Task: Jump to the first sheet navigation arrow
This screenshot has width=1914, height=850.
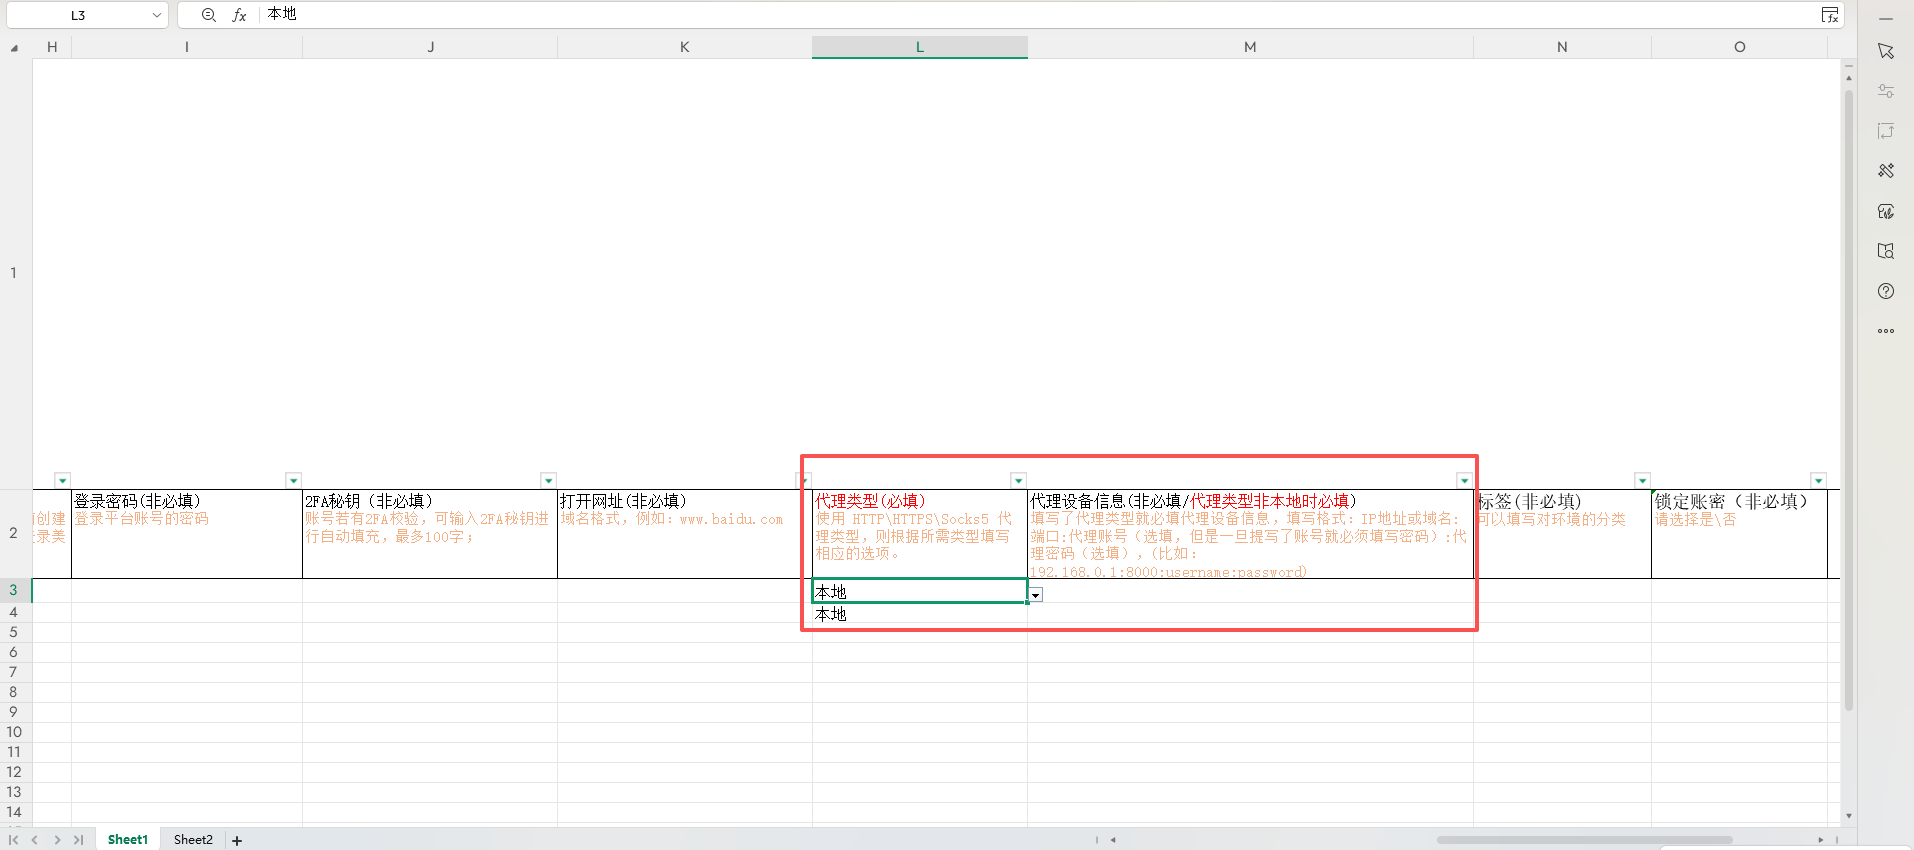Action: click(14, 840)
